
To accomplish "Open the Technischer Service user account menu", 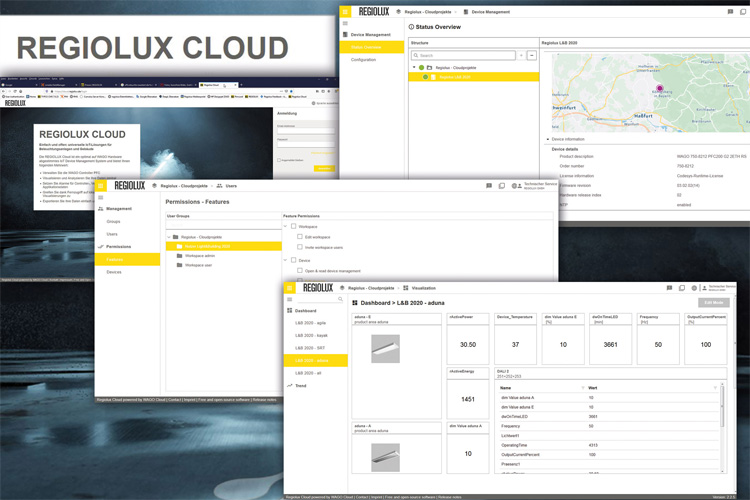I will (540, 186).
